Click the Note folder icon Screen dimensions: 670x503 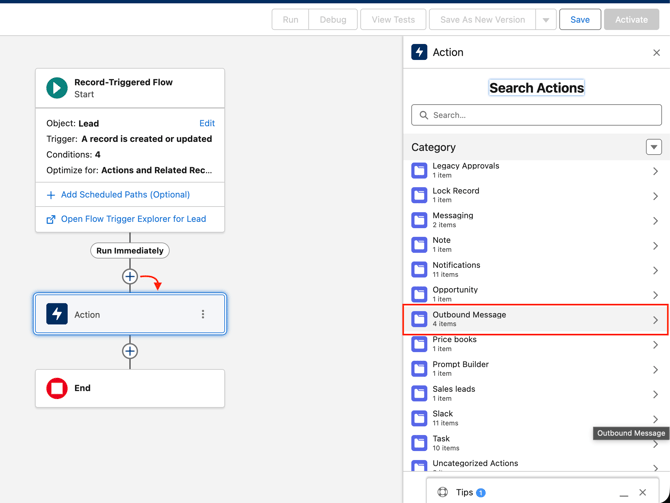[419, 245]
